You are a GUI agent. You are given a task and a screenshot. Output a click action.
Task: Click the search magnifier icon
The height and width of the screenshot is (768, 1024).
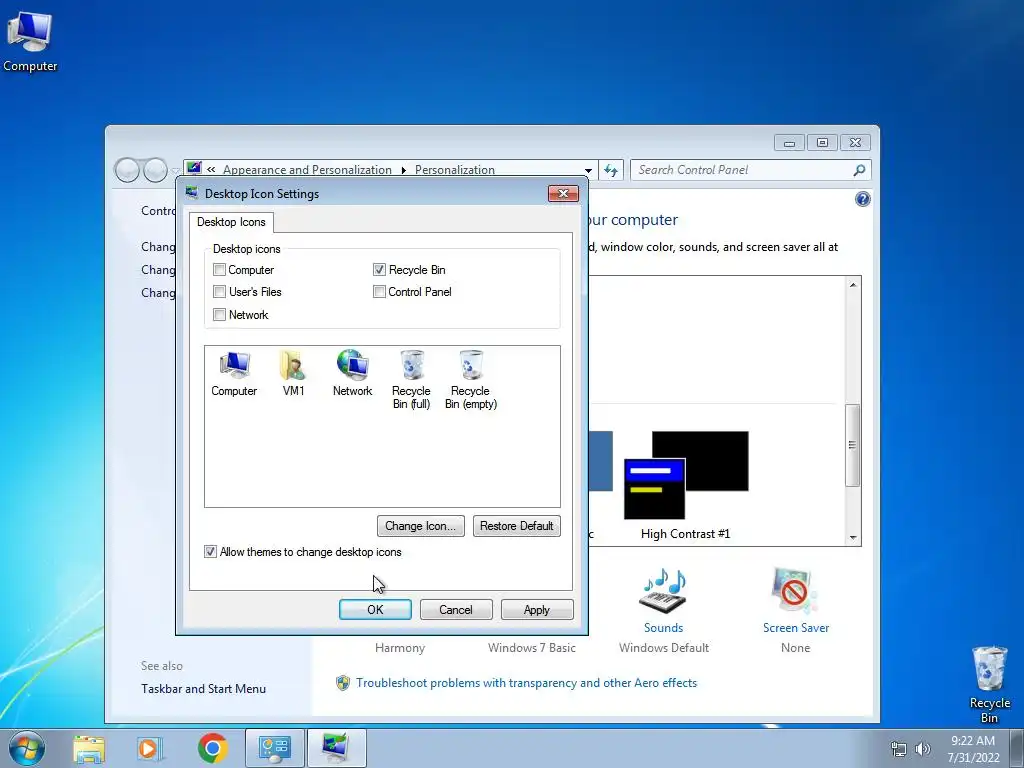coord(859,170)
